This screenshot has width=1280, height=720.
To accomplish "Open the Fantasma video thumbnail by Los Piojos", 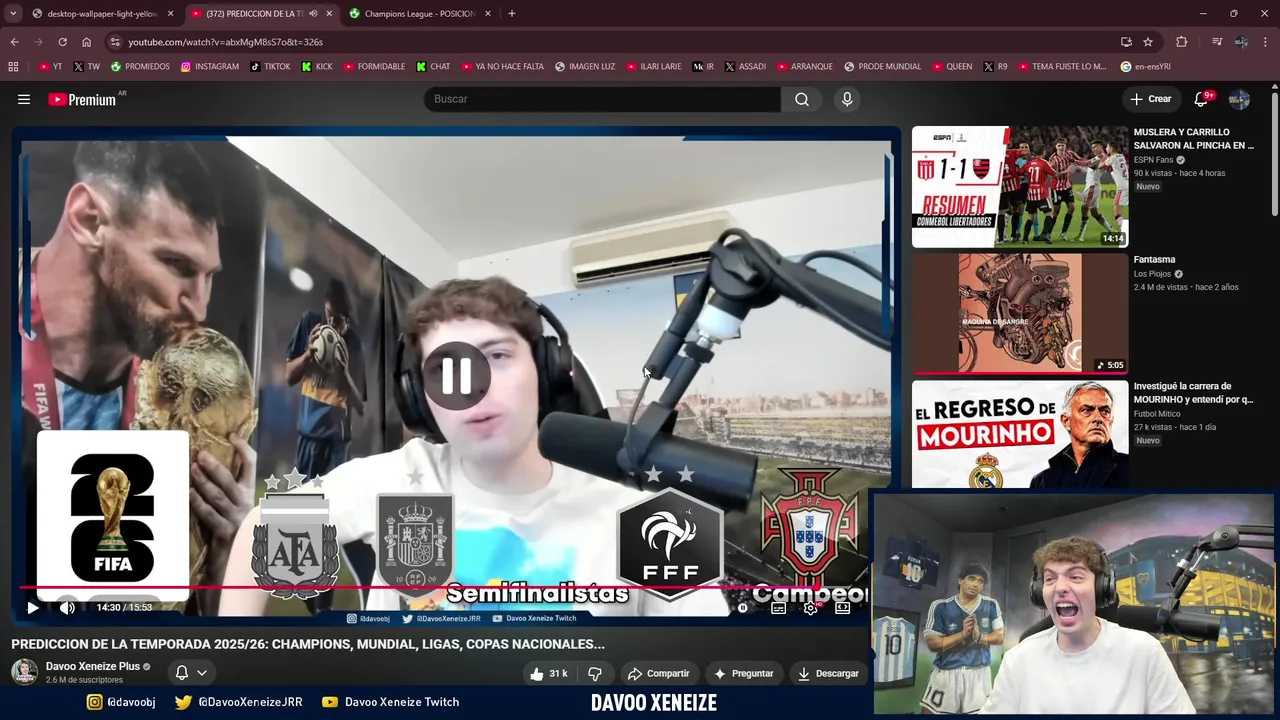I will (x=1019, y=313).
